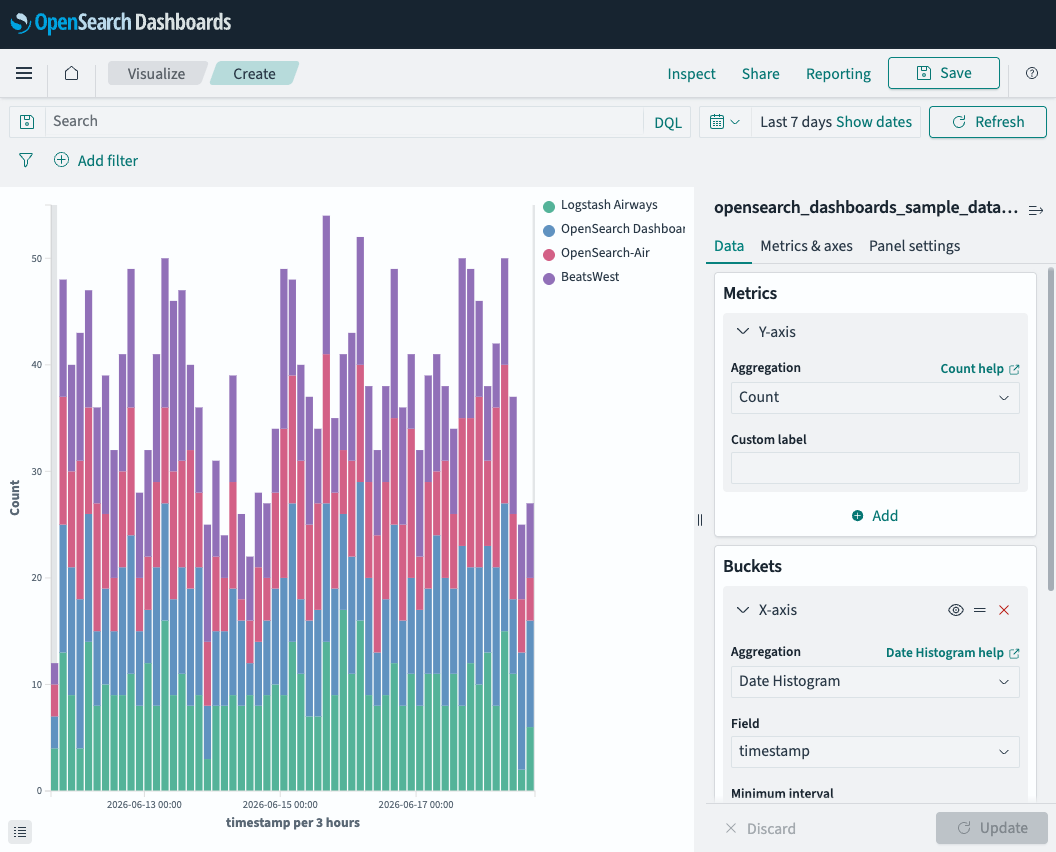Click the Logstash Airways legend label
This screenshot has width=1056, height=852.
point(609,205)
